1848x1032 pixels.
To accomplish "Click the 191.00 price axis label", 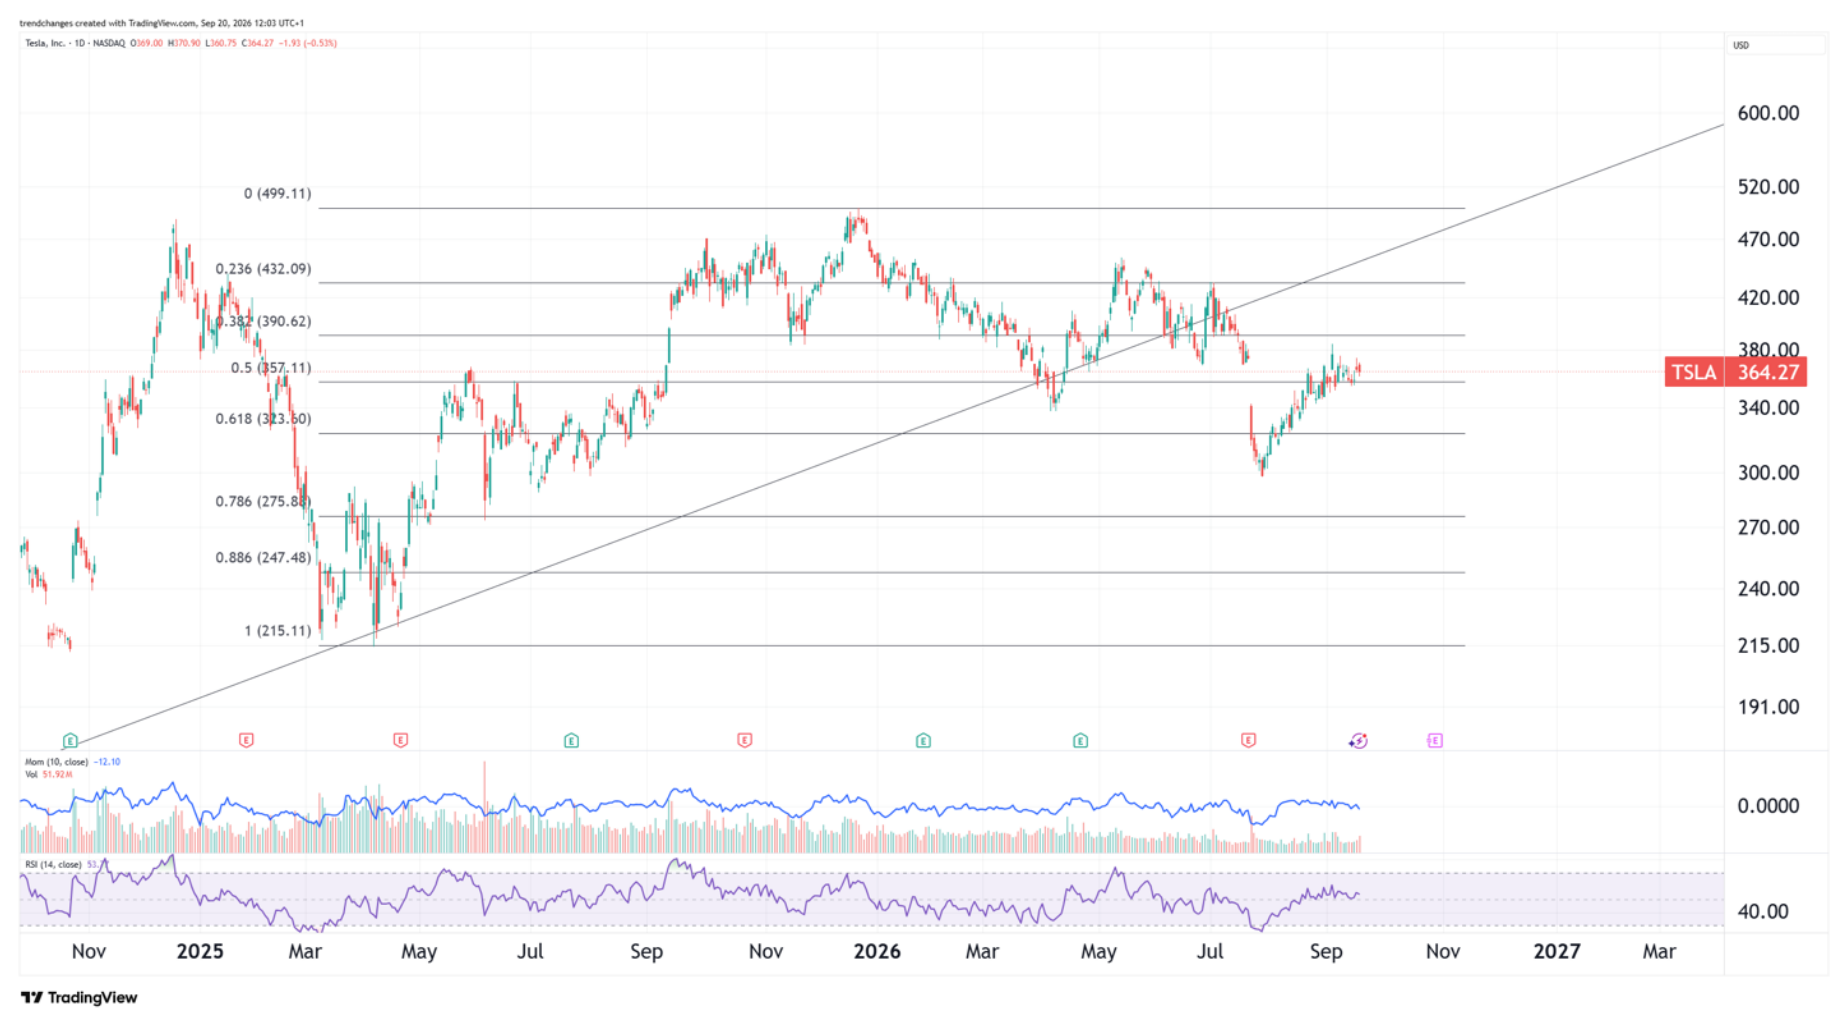I will point(1768,707).
